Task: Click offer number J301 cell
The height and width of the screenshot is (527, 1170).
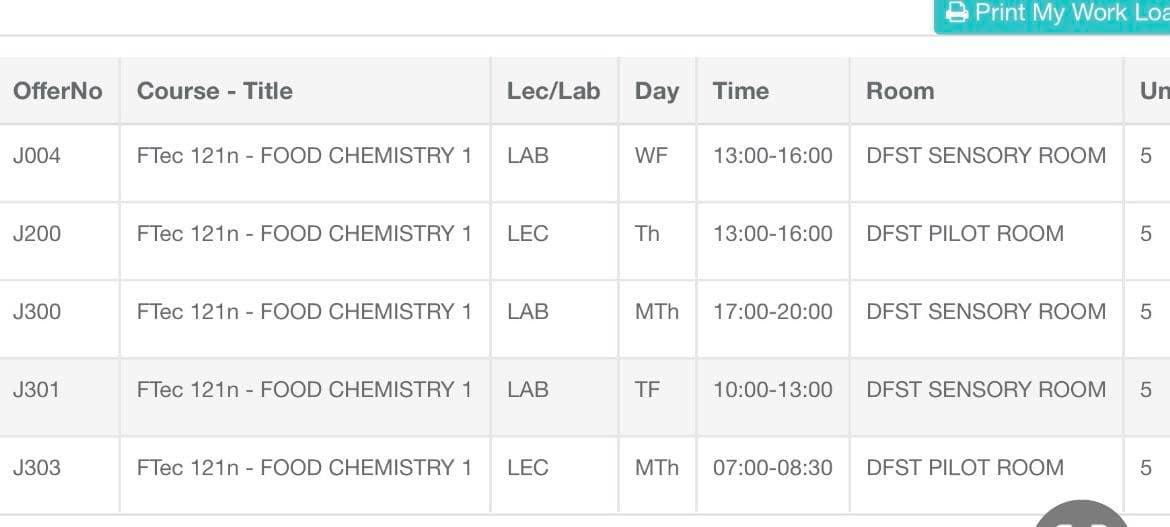Action: (x=37, y=390)
